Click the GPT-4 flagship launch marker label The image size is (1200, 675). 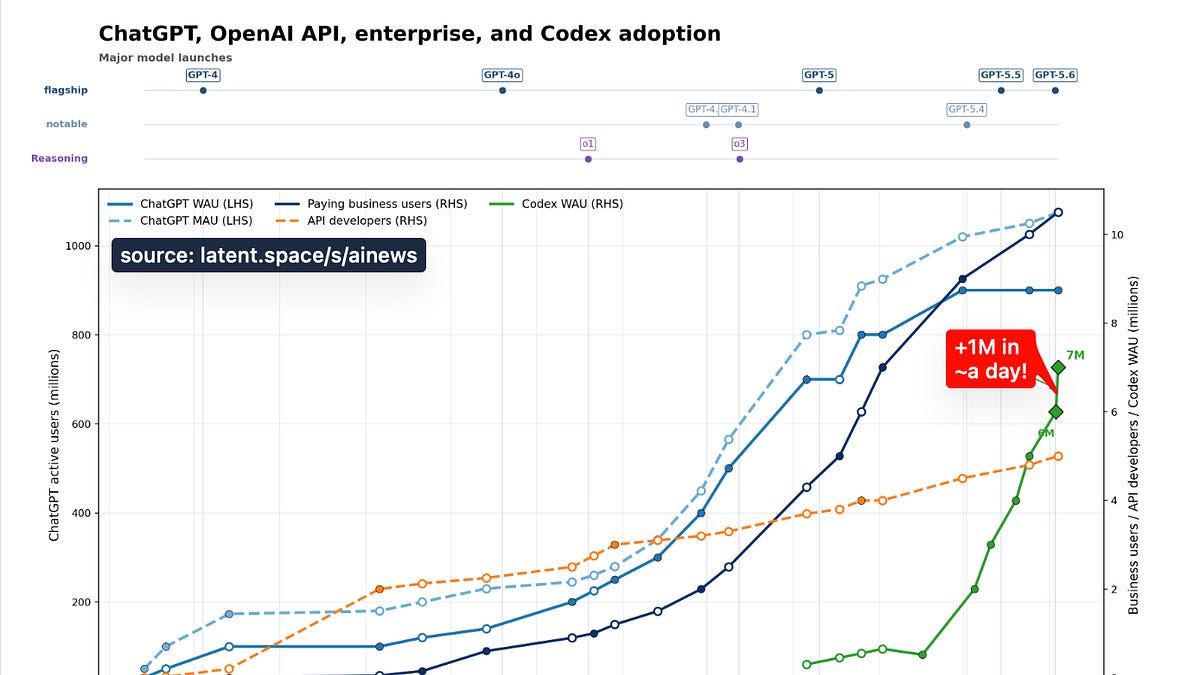click(x=203, y=75)
